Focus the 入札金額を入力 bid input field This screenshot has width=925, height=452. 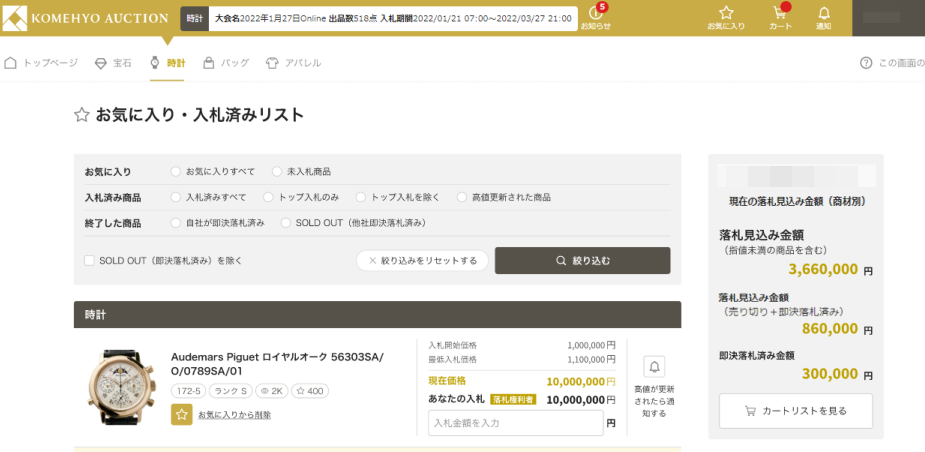point(516,423)
